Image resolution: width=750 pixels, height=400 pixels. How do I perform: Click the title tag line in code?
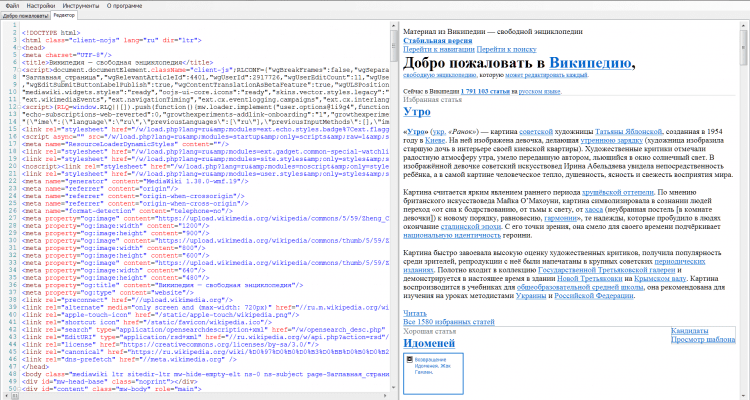click(x=117, y=63)
